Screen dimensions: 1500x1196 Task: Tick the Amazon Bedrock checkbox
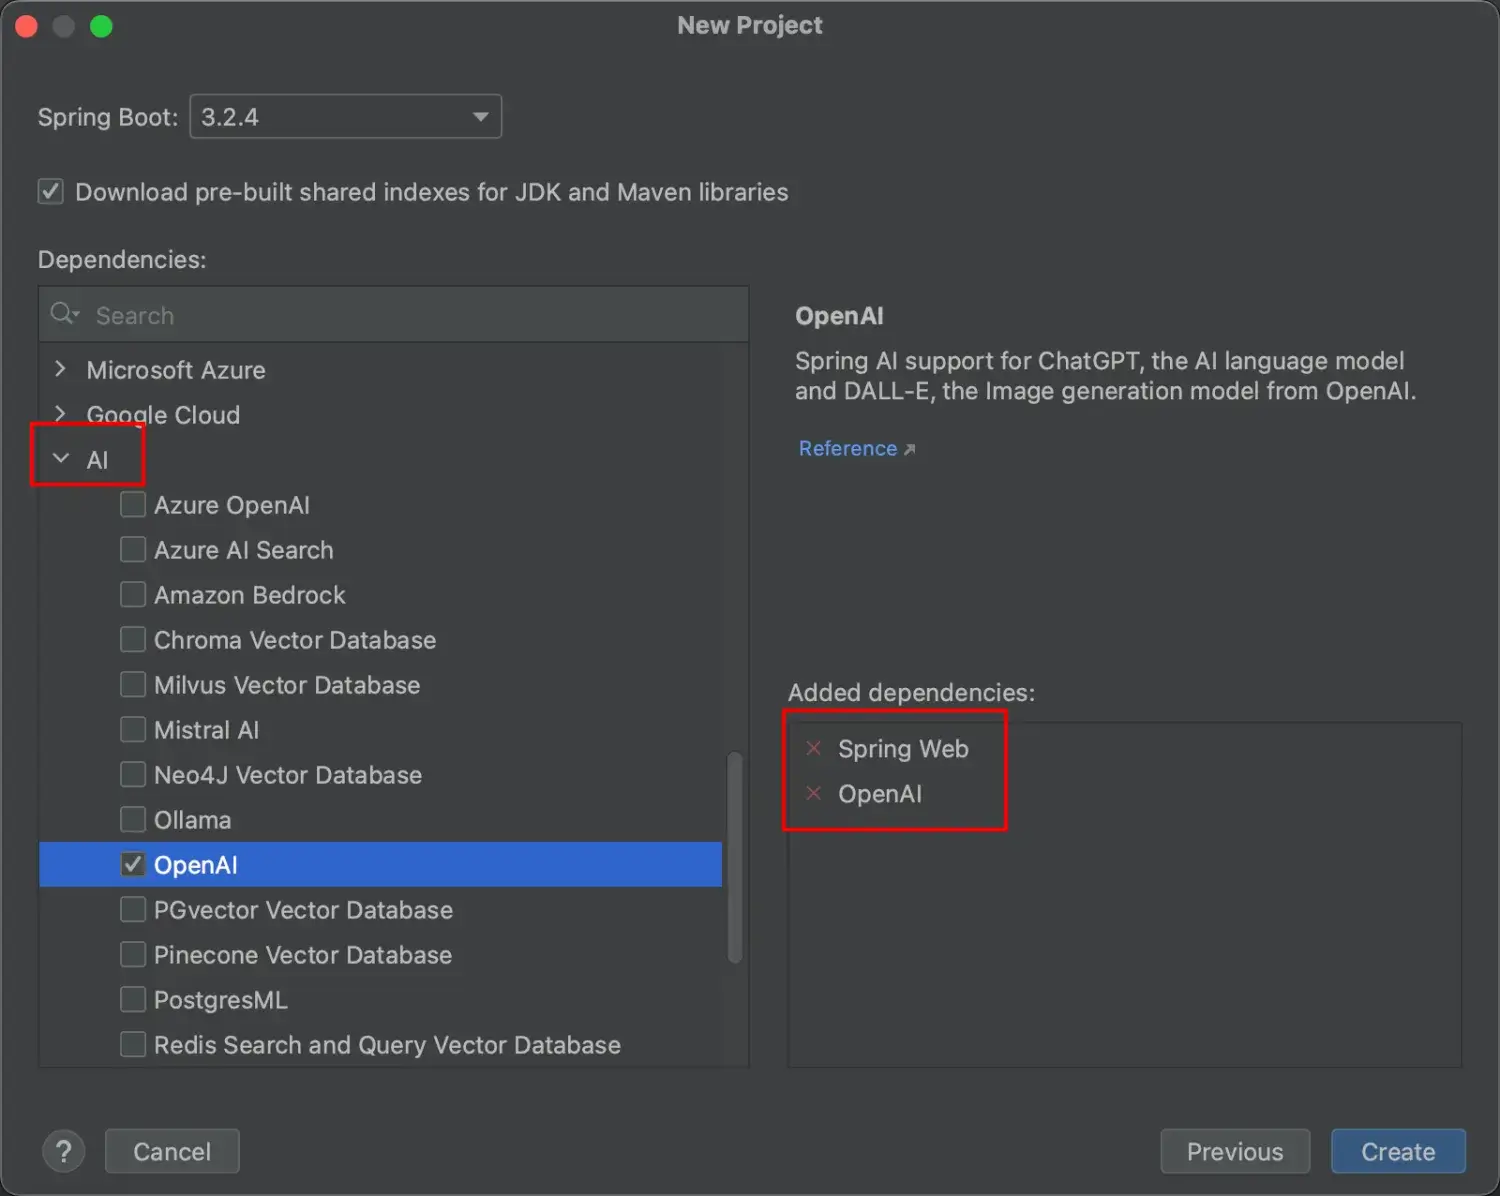click(x=133, y=594)
